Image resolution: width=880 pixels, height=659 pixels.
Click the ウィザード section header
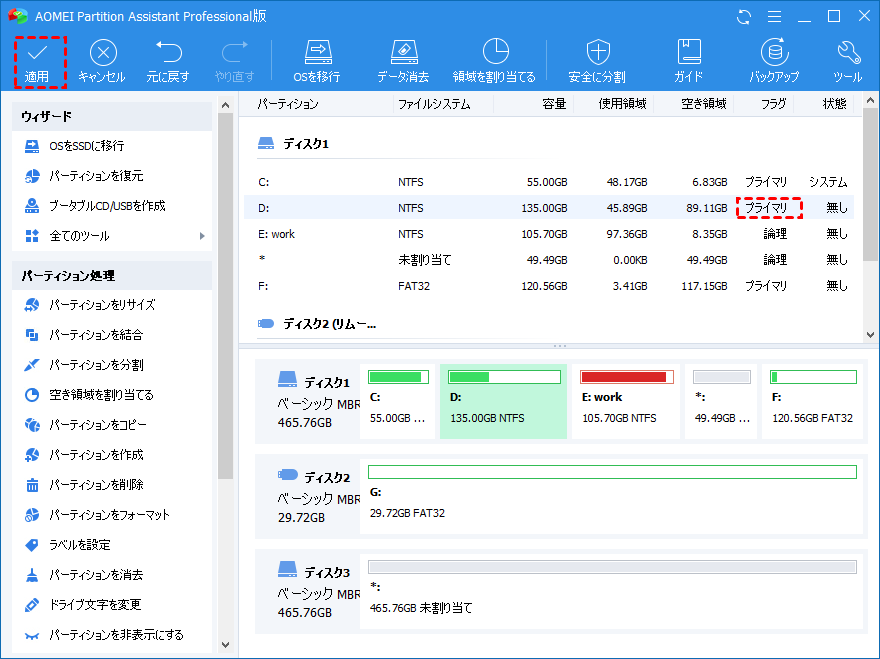[112, 116]
